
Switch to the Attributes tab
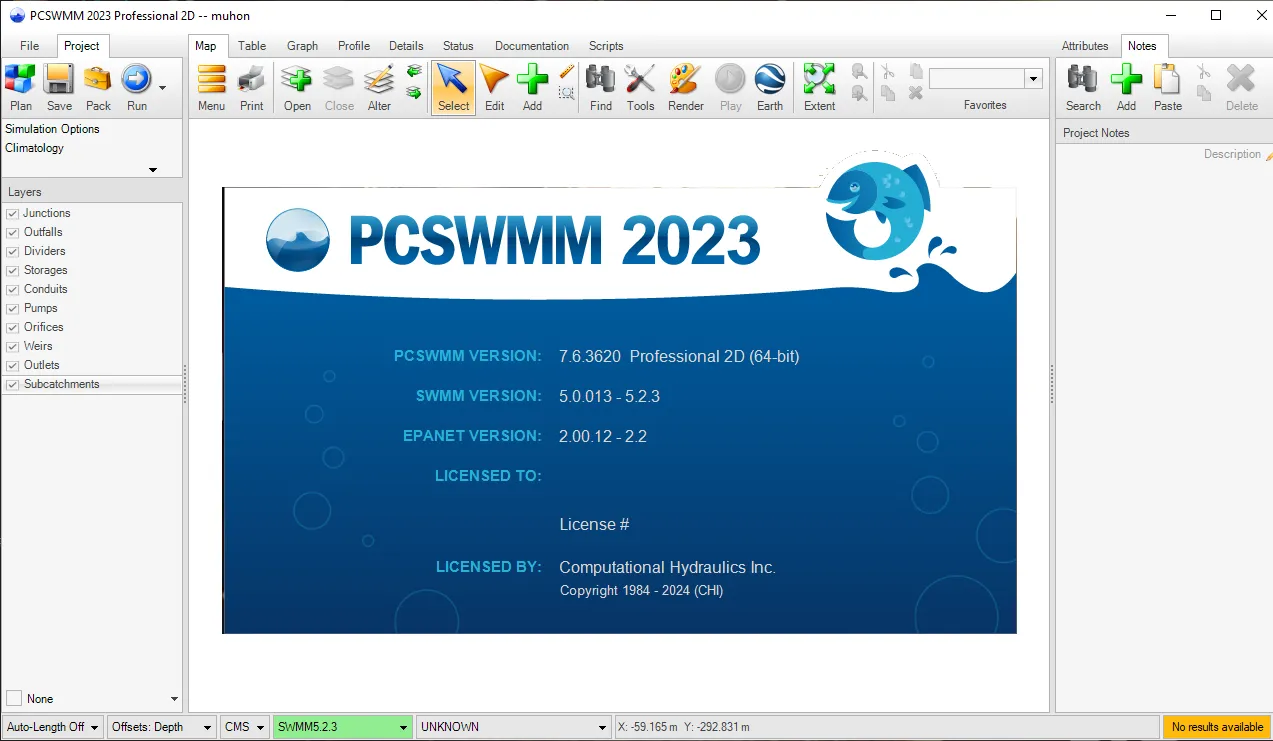point(1085,46)
